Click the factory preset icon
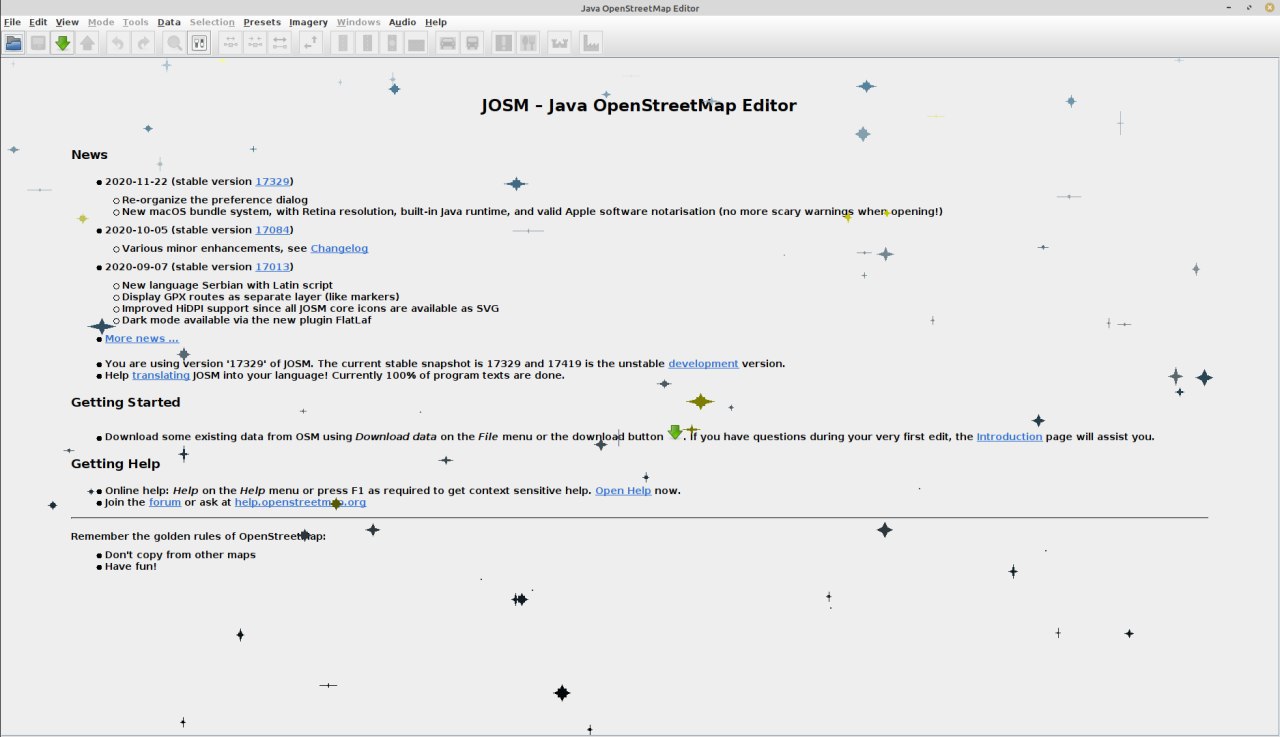 (x=590, y=43)
